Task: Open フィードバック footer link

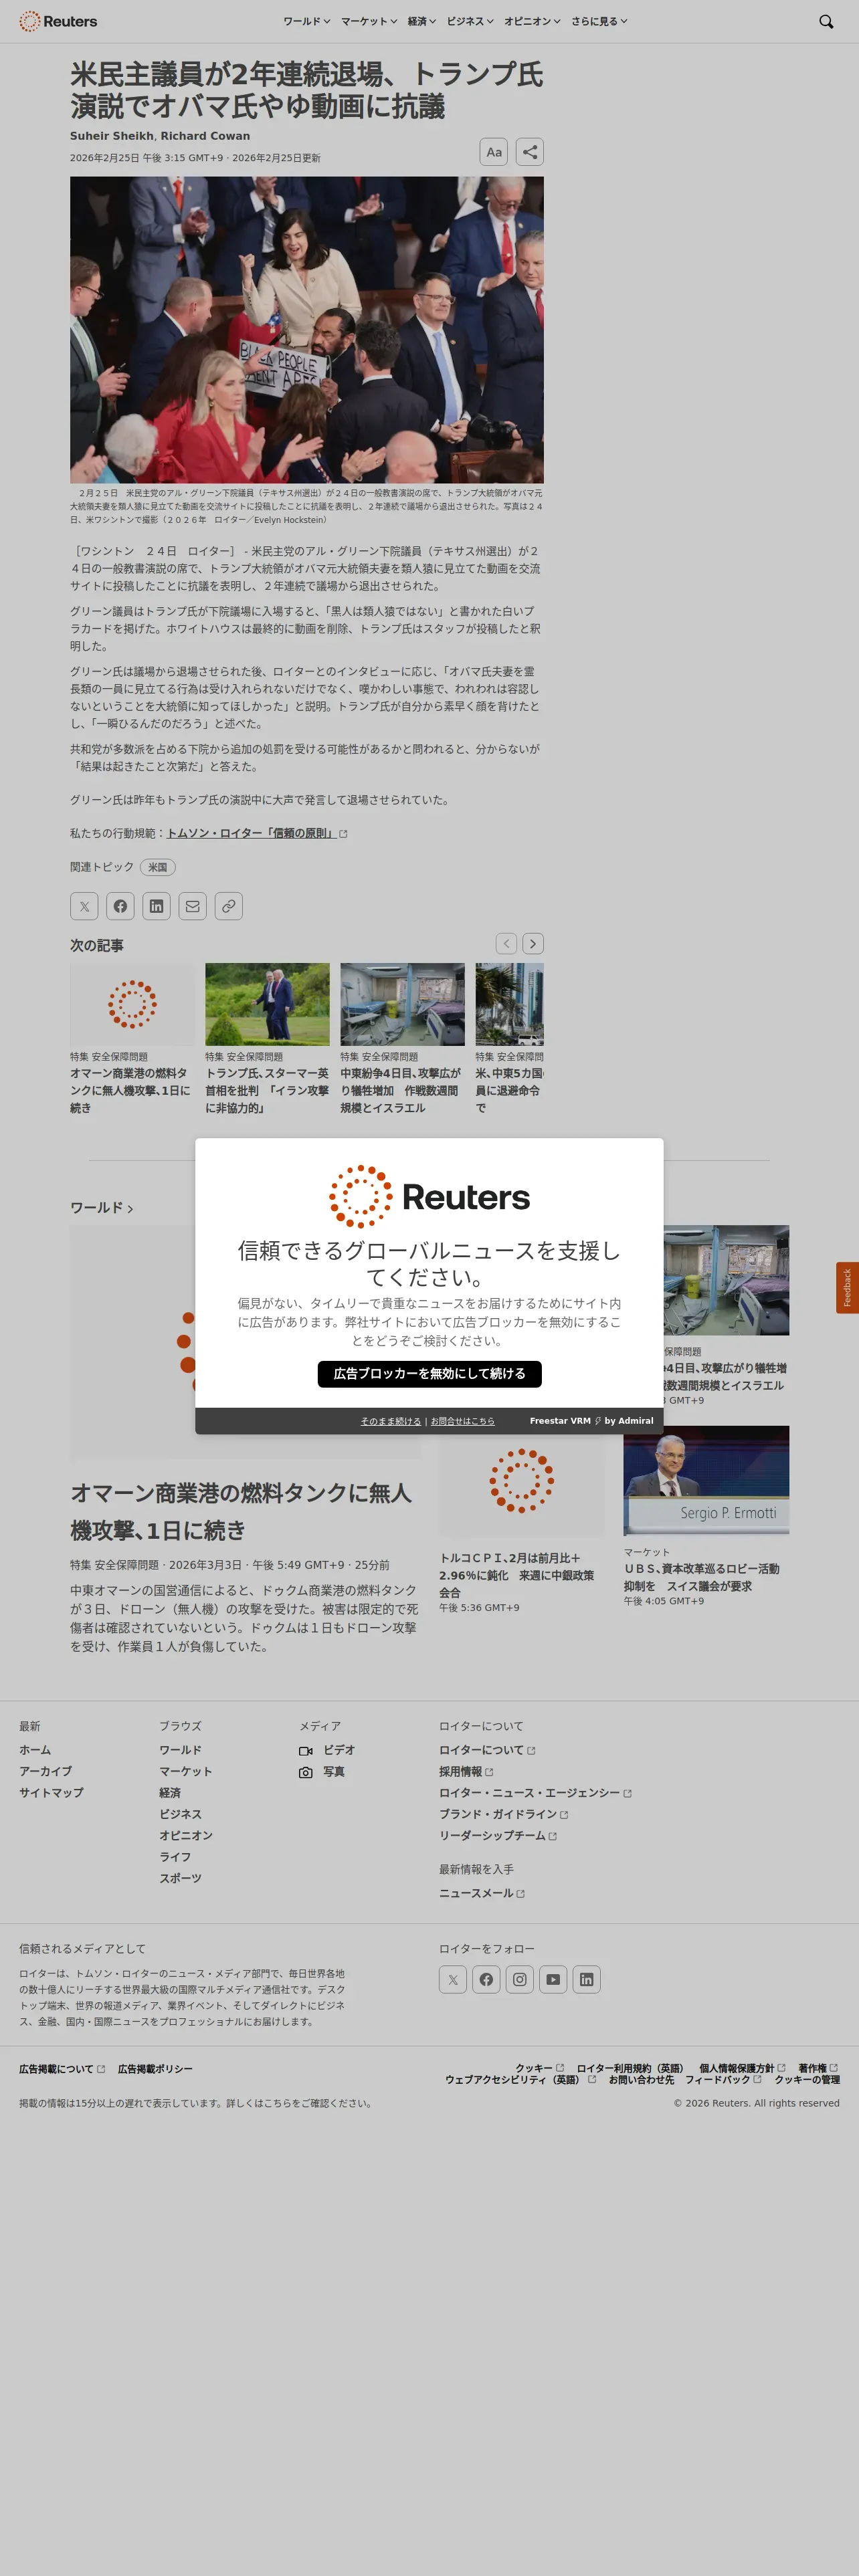Action: [723, 2079]
